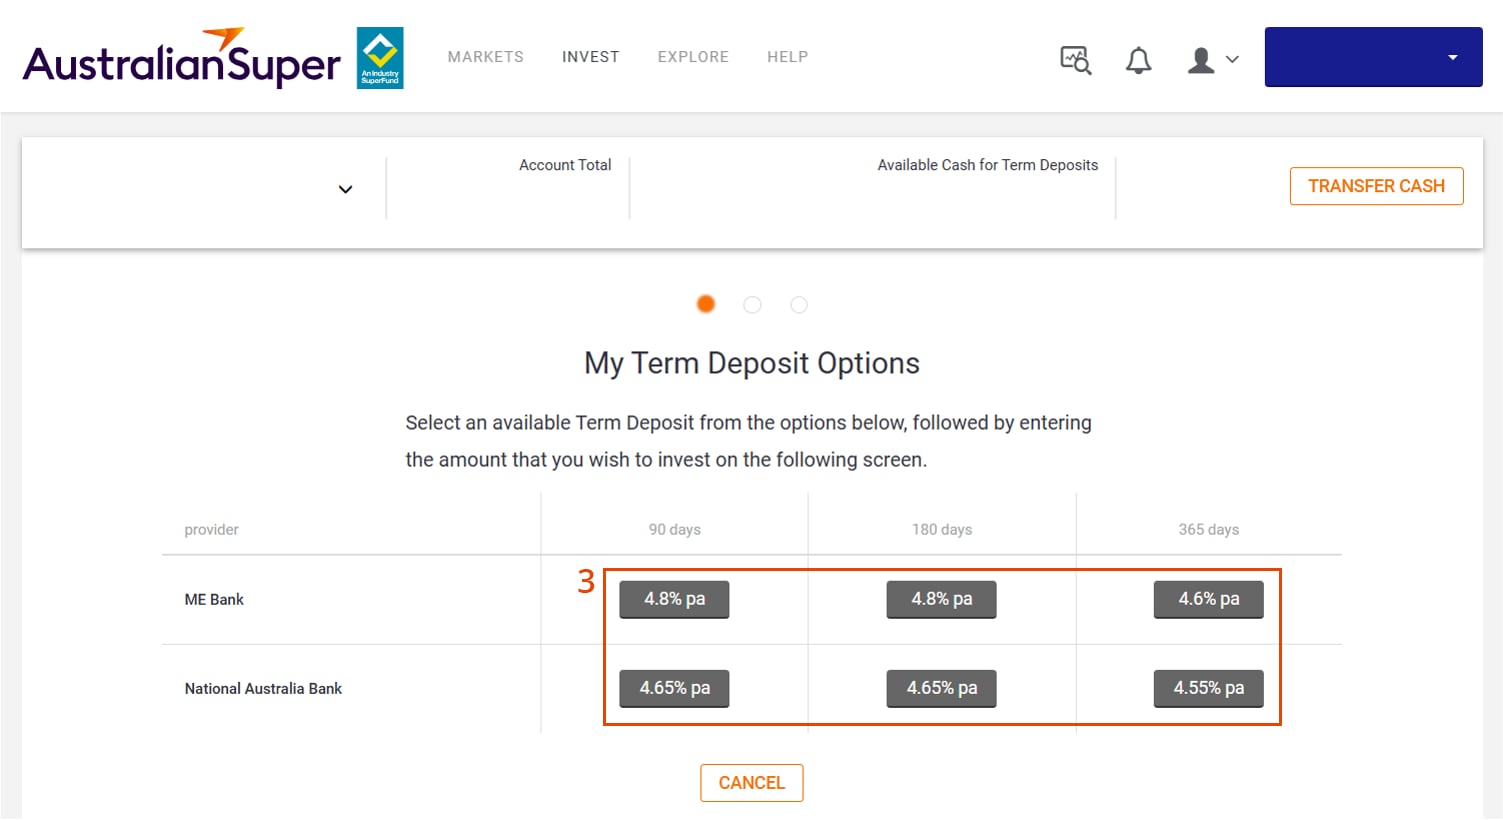Expand chevron beside profile icon
The image size is (1503, 820).
(1232, 59)
